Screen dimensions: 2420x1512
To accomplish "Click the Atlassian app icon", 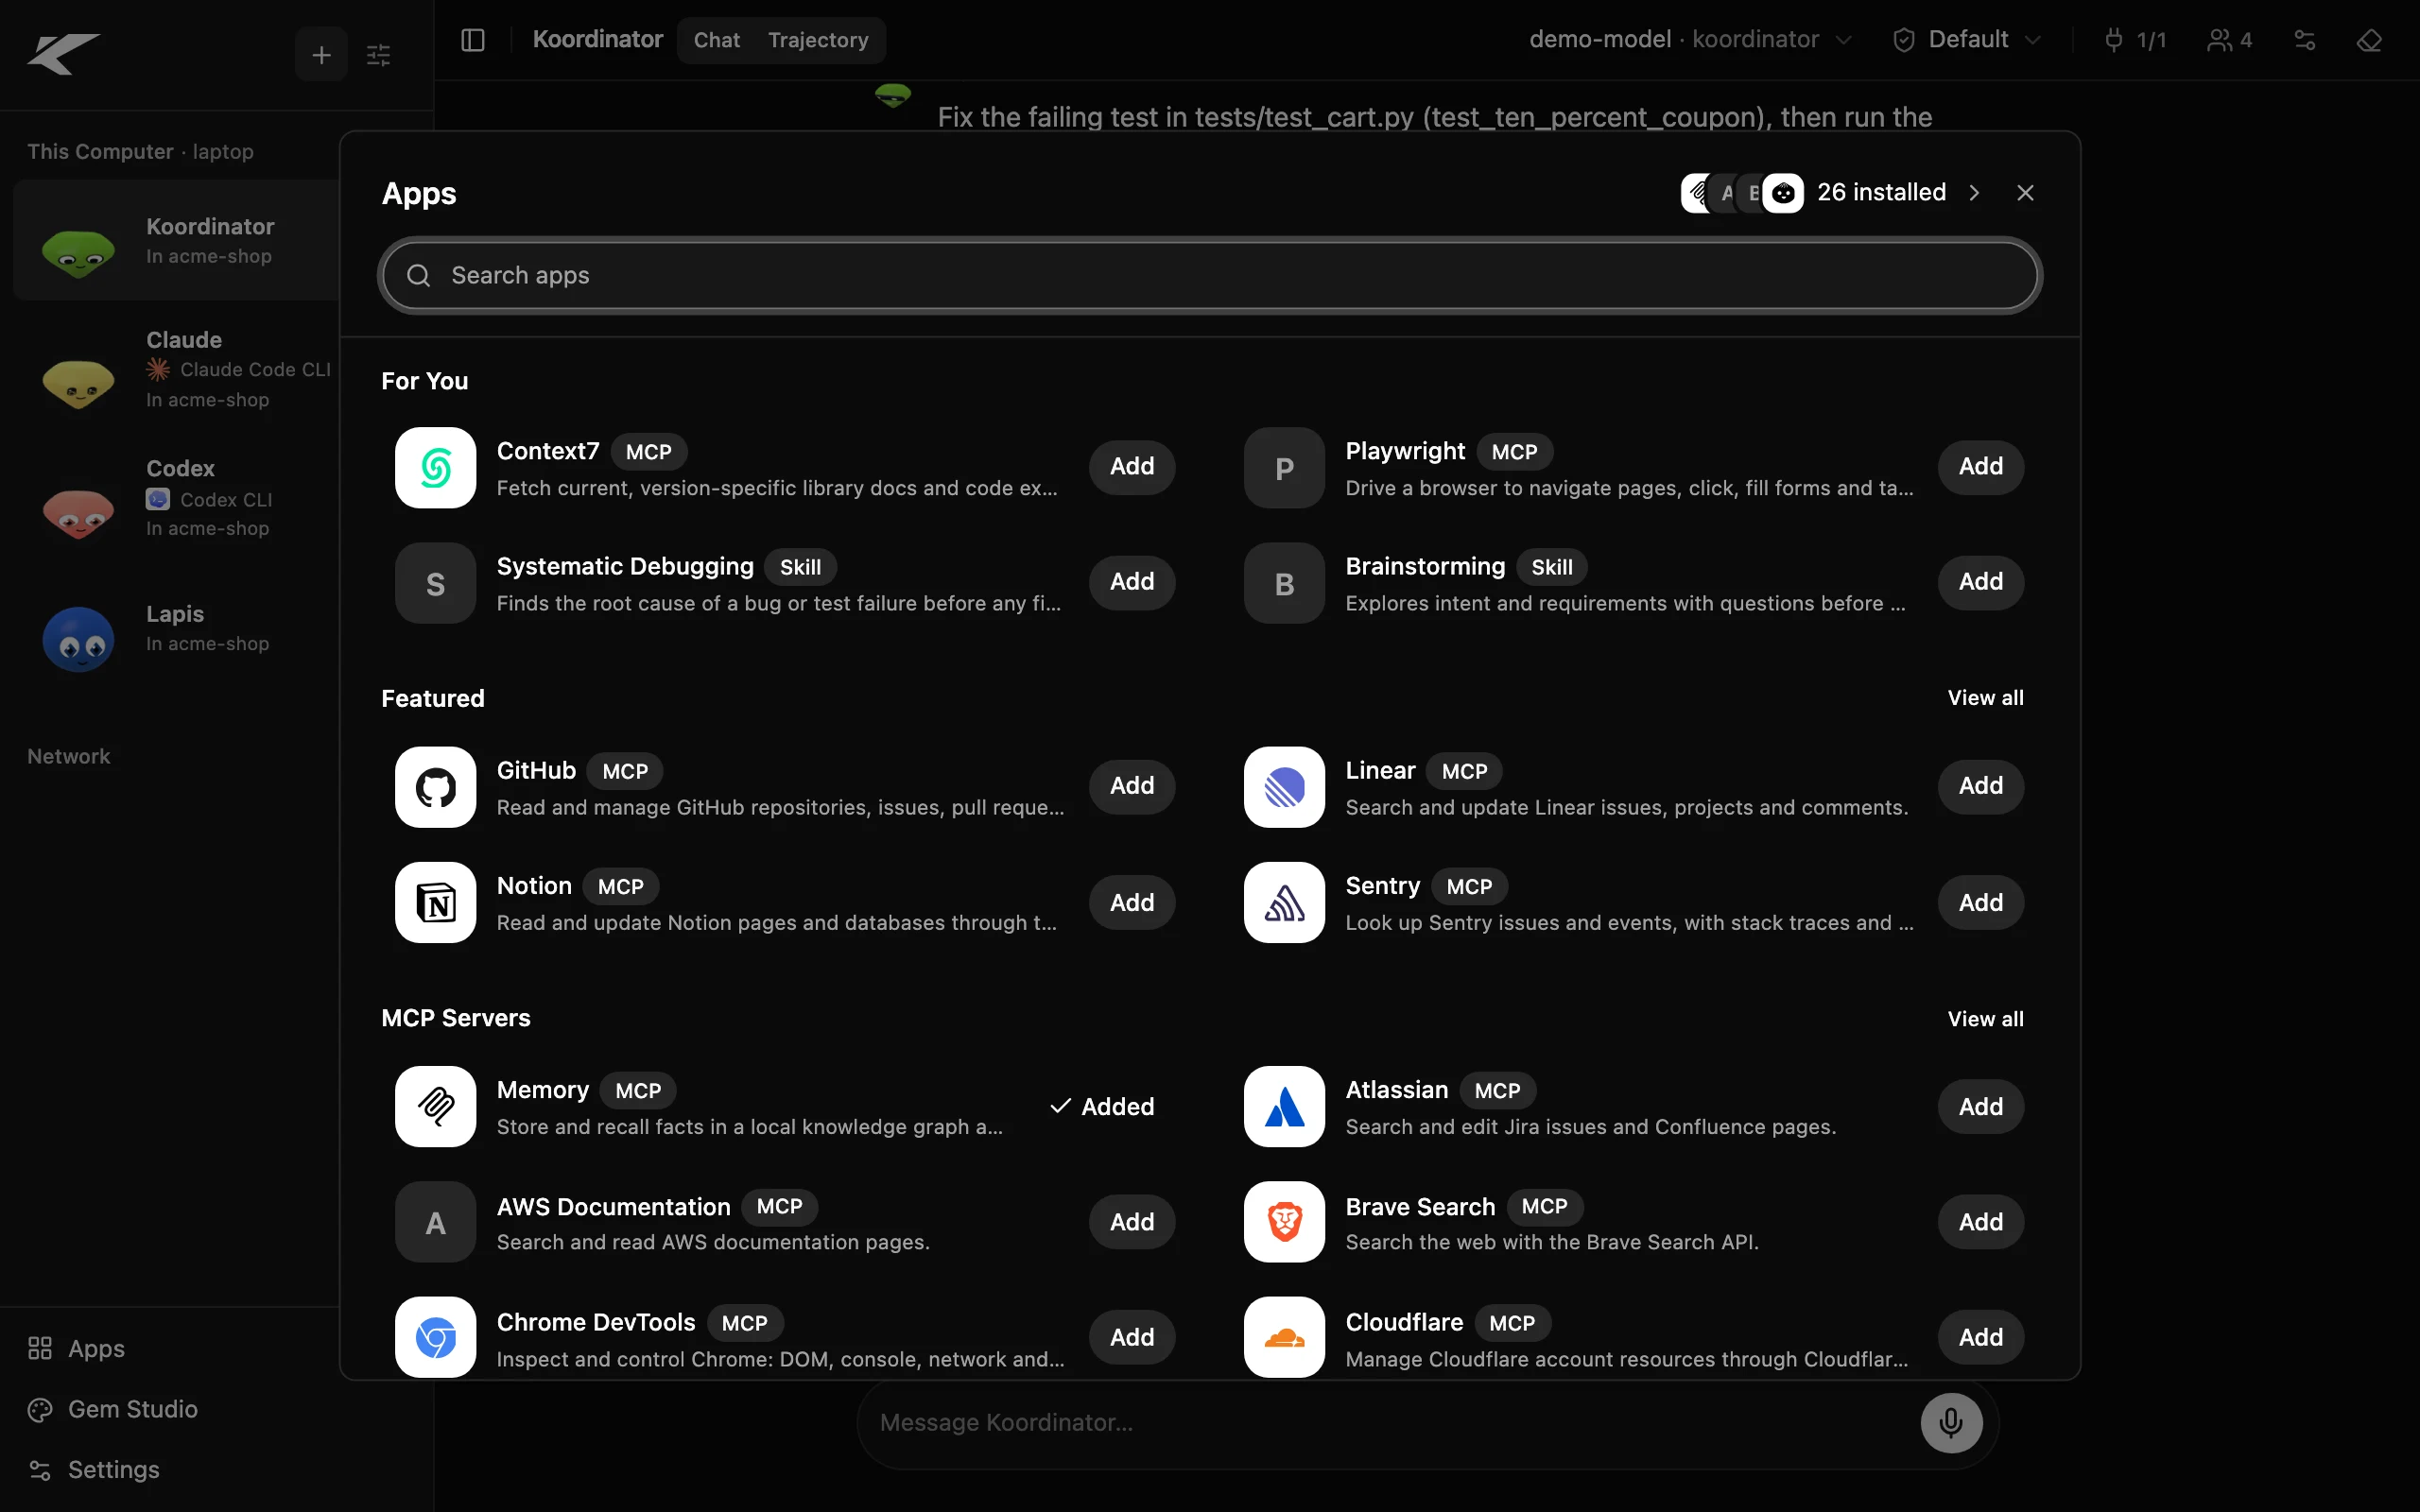I will click(x=1284, y=1107).
